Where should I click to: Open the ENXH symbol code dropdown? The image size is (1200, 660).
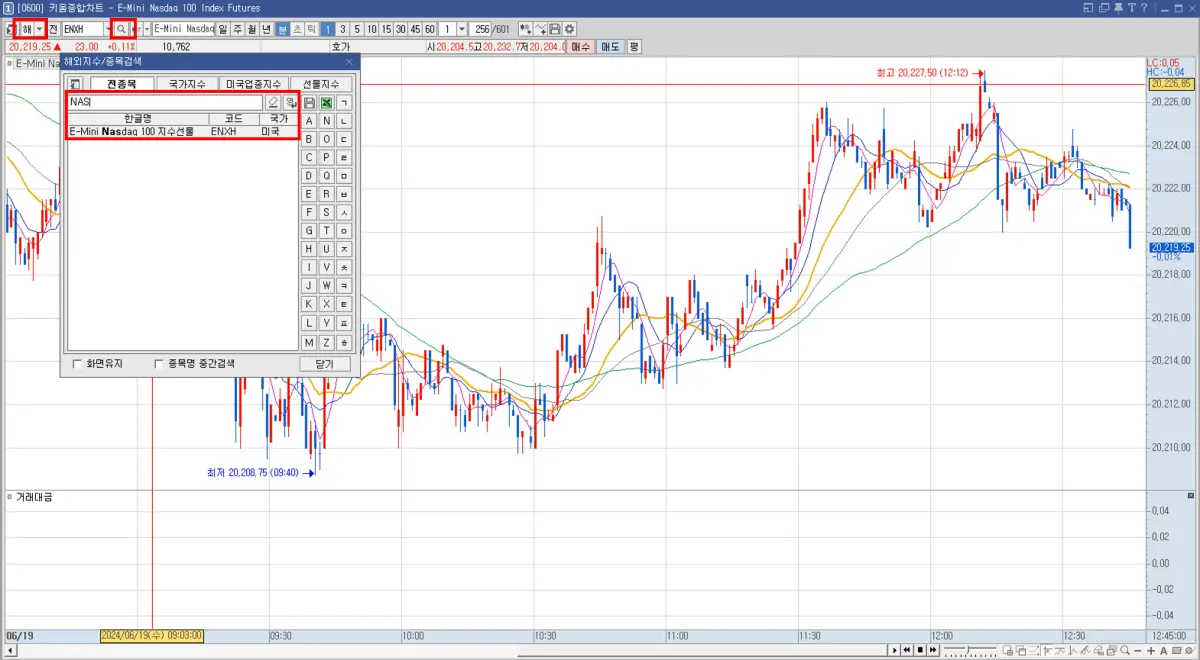point(107,30)
